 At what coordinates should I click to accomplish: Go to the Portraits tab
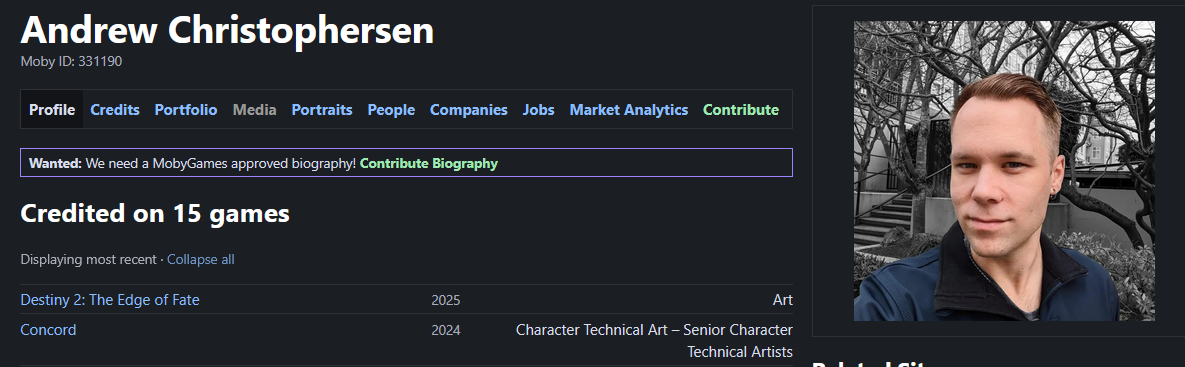pyautogui.click(x=322, y=109)
